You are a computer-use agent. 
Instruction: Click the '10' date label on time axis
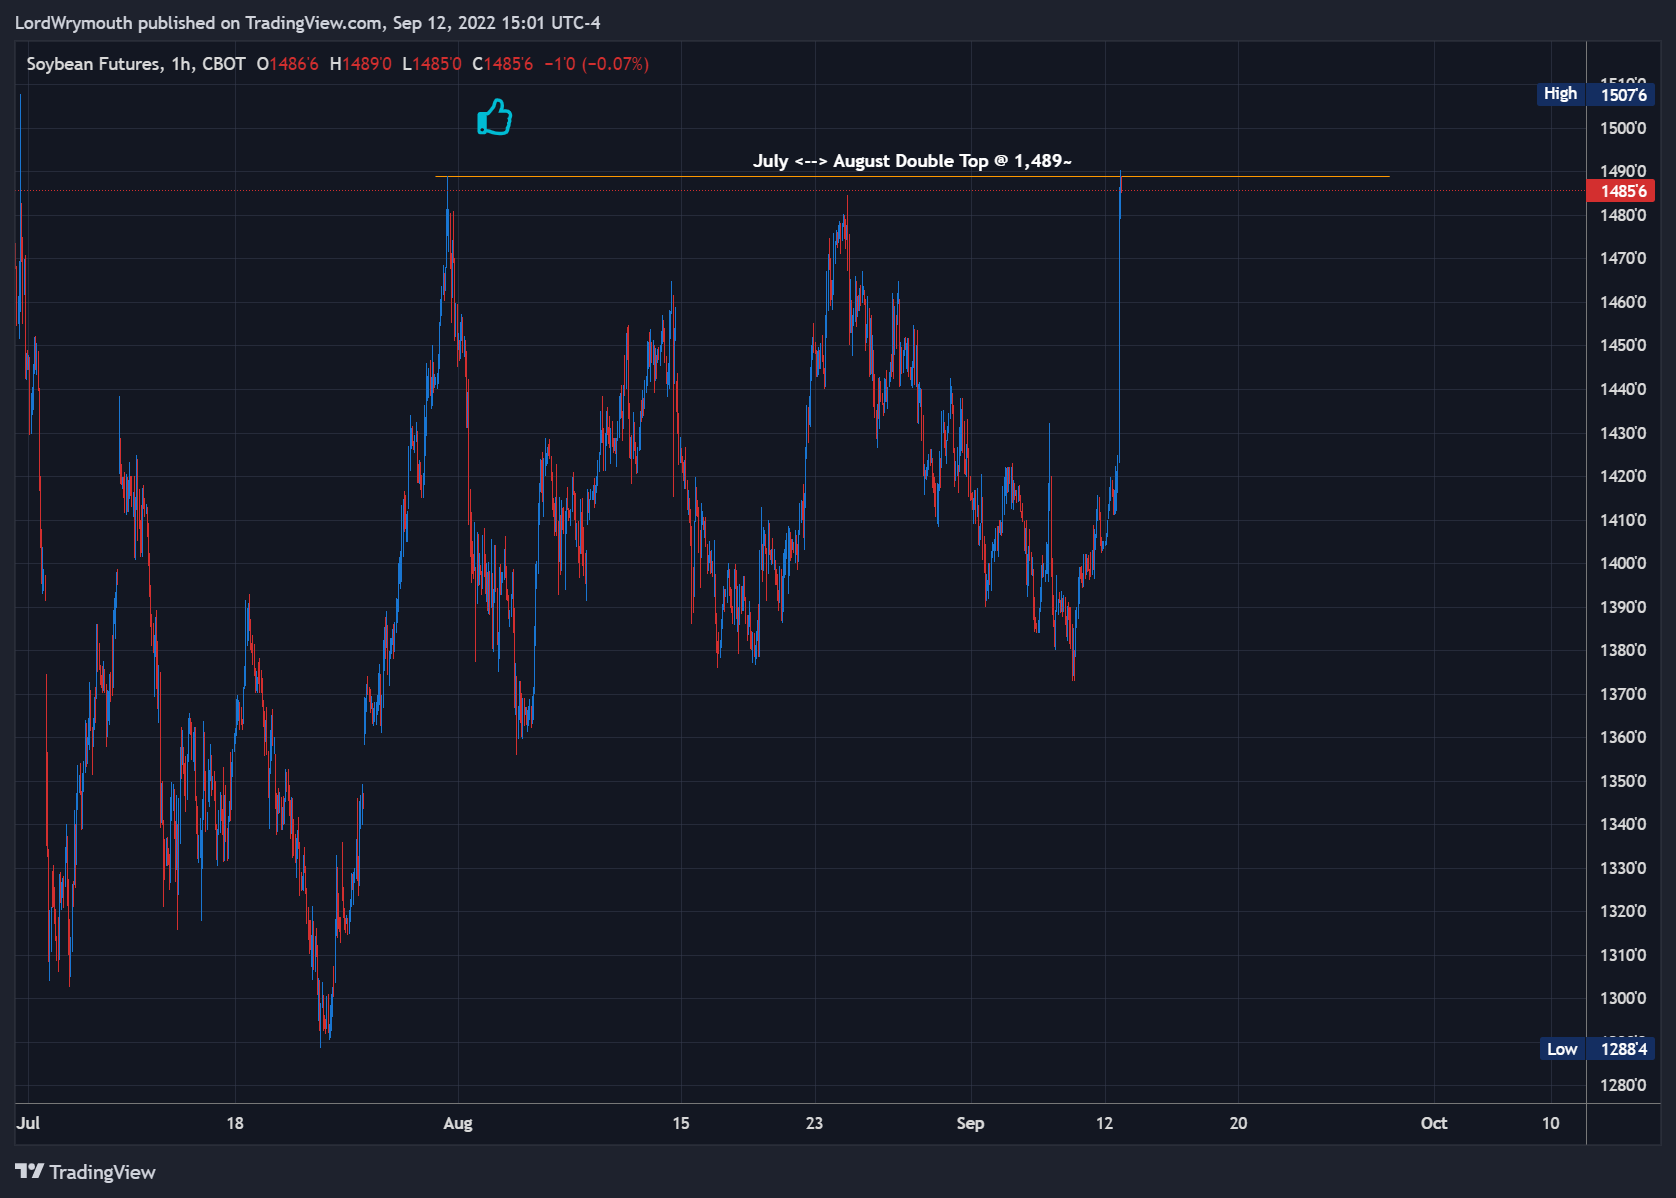click(1551, 1123)
